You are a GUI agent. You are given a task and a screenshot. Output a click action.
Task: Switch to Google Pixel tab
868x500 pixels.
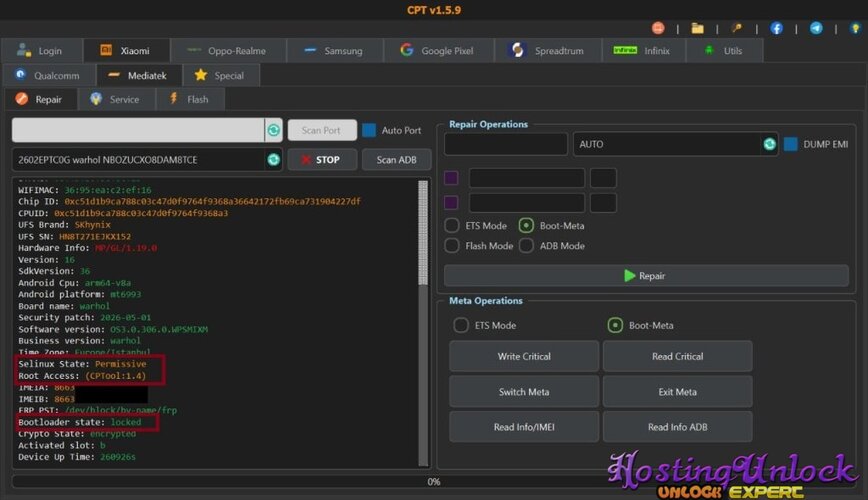point(438,50)
